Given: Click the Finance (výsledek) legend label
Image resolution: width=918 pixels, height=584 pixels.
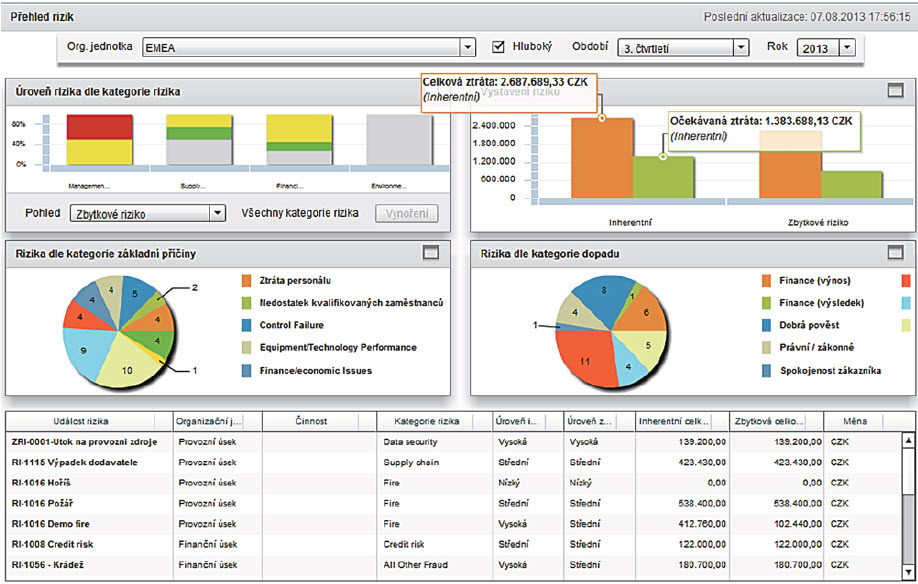Looking at the screenshot, I should [821, 303].
